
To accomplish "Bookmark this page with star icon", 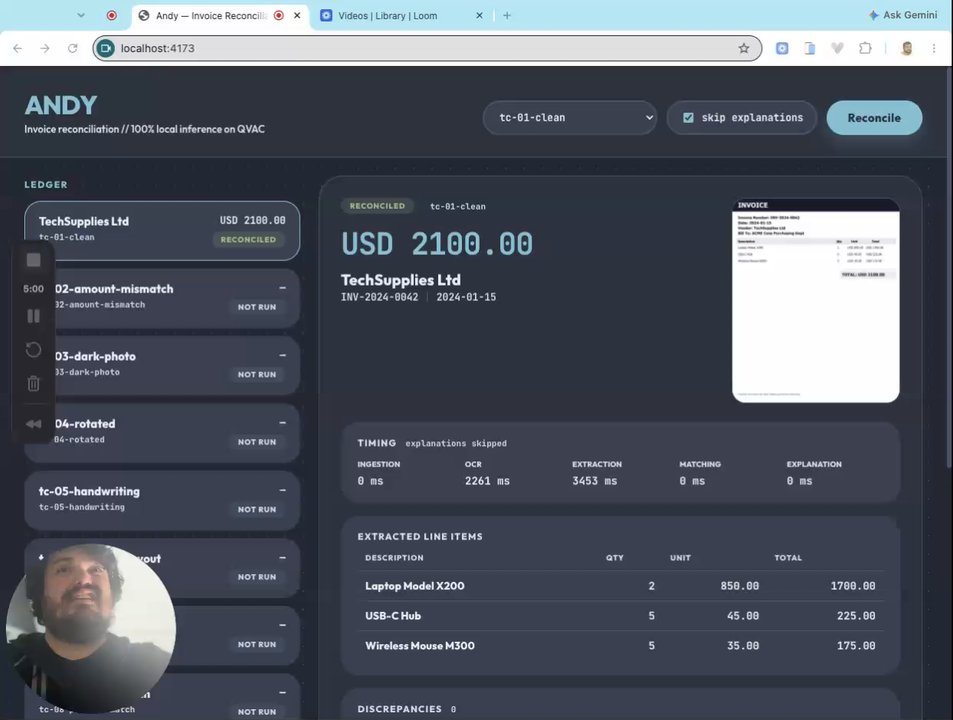I will coord(744,48).
